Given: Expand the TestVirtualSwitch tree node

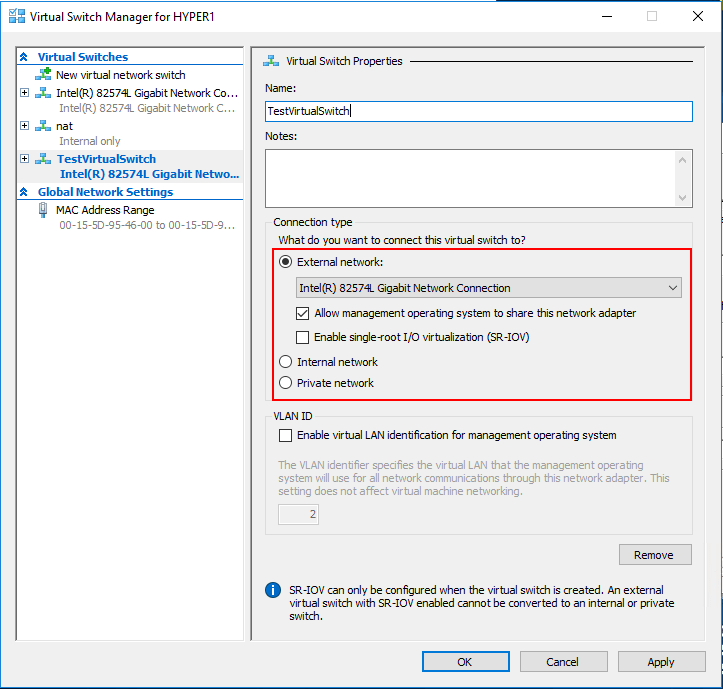Looking at the screenshot, I should (x=24, y=159).
